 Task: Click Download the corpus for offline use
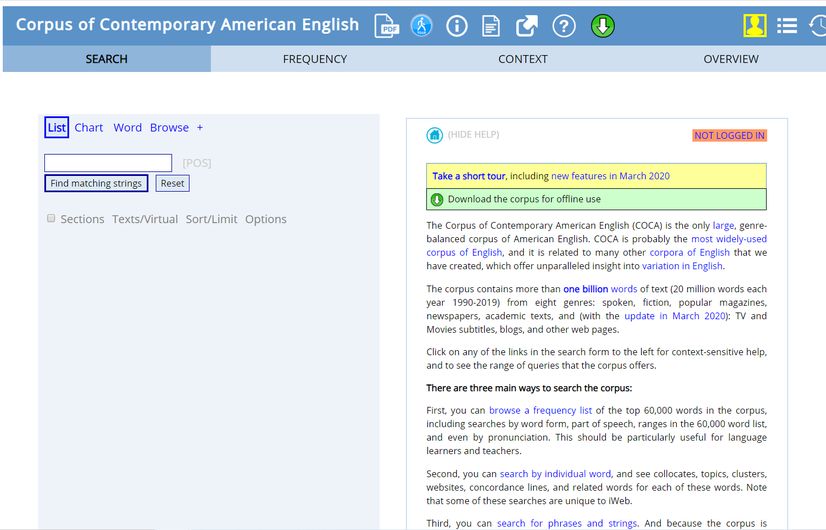(524, 199)
